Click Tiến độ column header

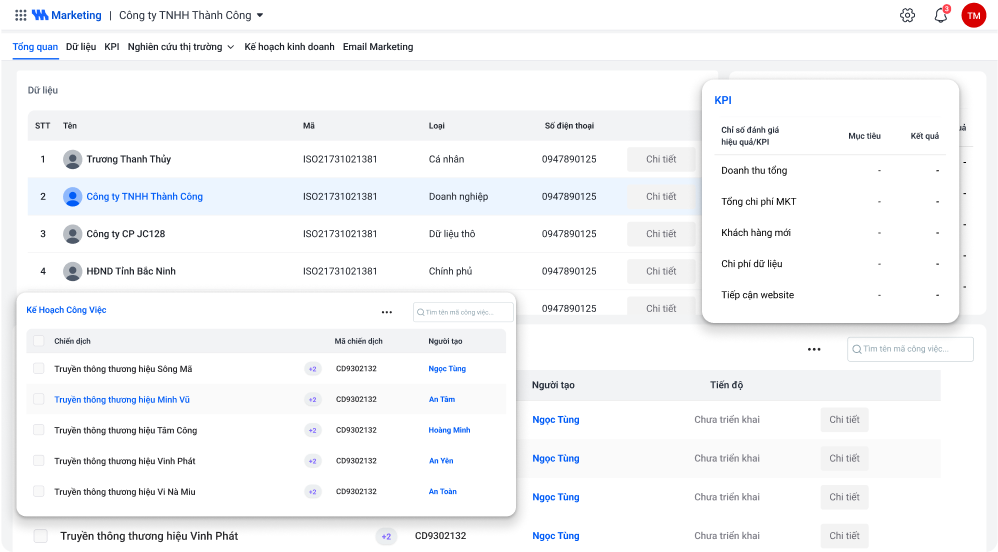pyautogui.click(x=726, y=385)
